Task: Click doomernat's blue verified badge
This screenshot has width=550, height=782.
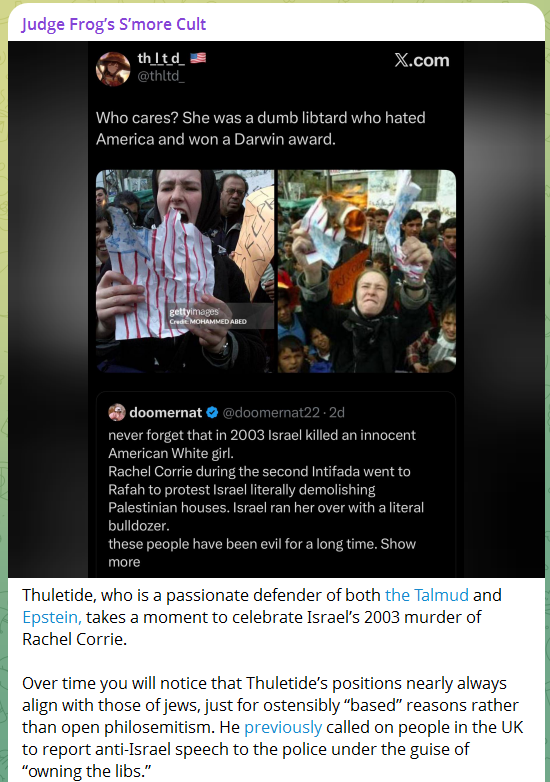Action: pyautogui.click(x=212, y=412)
